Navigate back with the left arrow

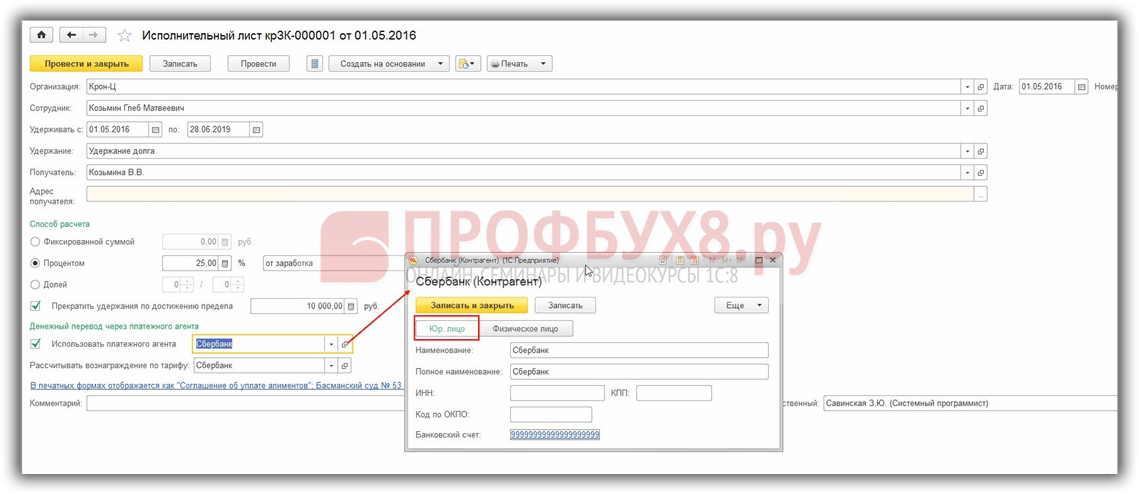70,36
